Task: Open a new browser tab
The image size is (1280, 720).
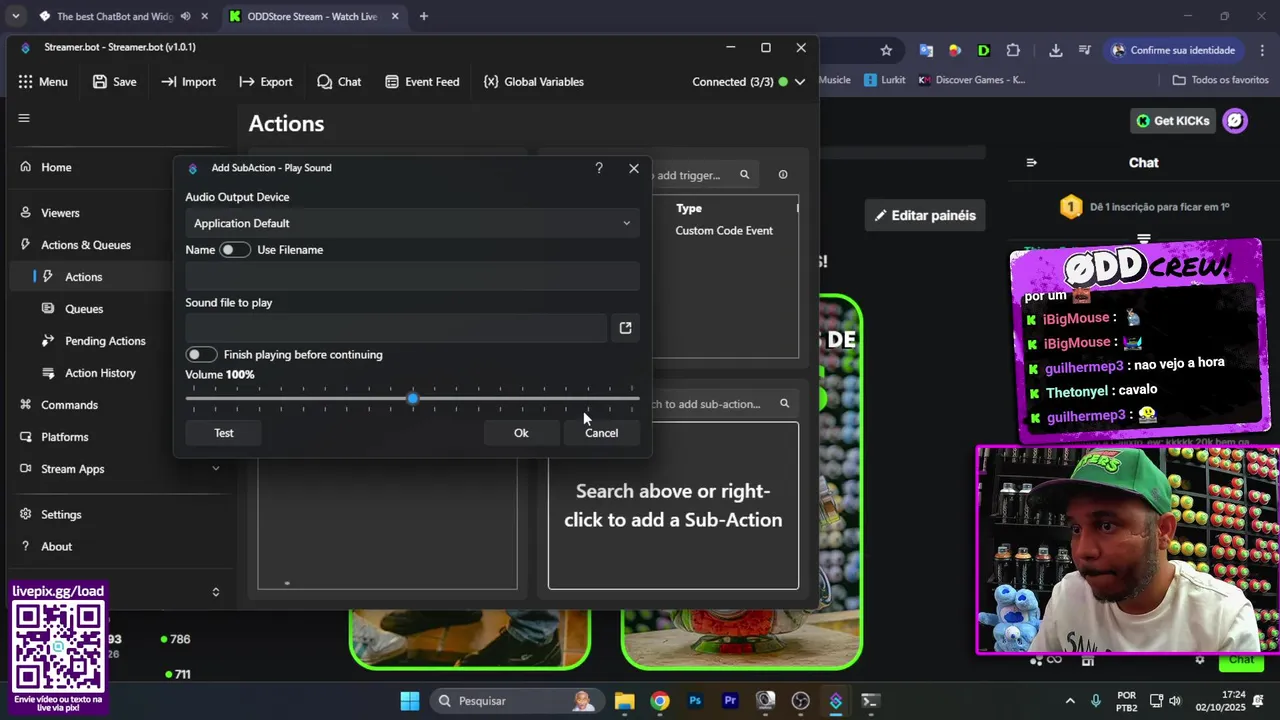Action: [424, 16]
